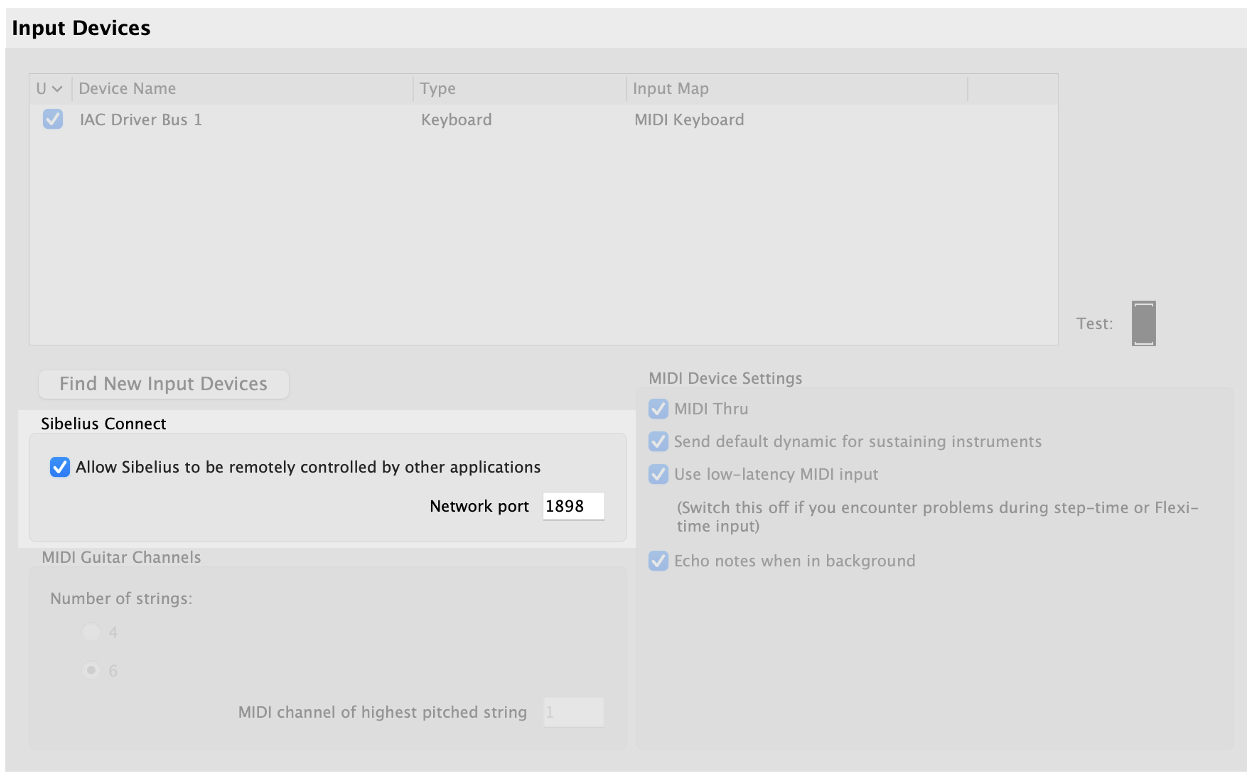Click the Find New Input Devices button
Screen dimensions: 1254x778
coord(163,384)
